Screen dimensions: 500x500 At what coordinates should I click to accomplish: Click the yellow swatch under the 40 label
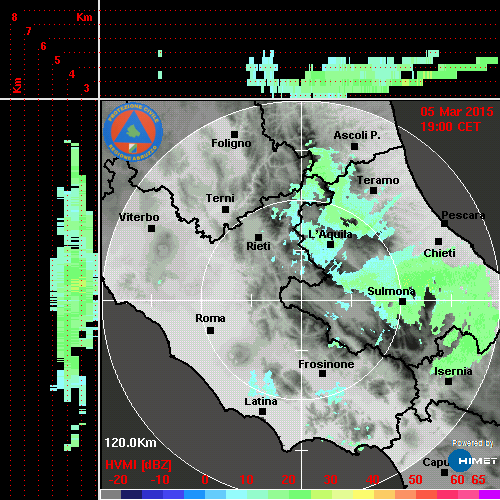pos(363,495)
